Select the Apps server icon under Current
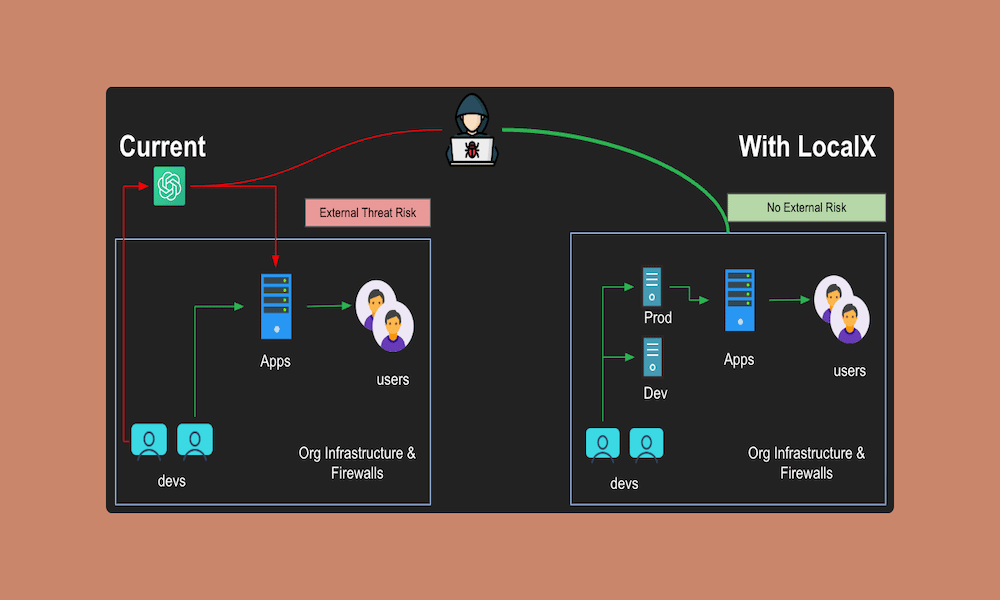 (x=275, y=308)
